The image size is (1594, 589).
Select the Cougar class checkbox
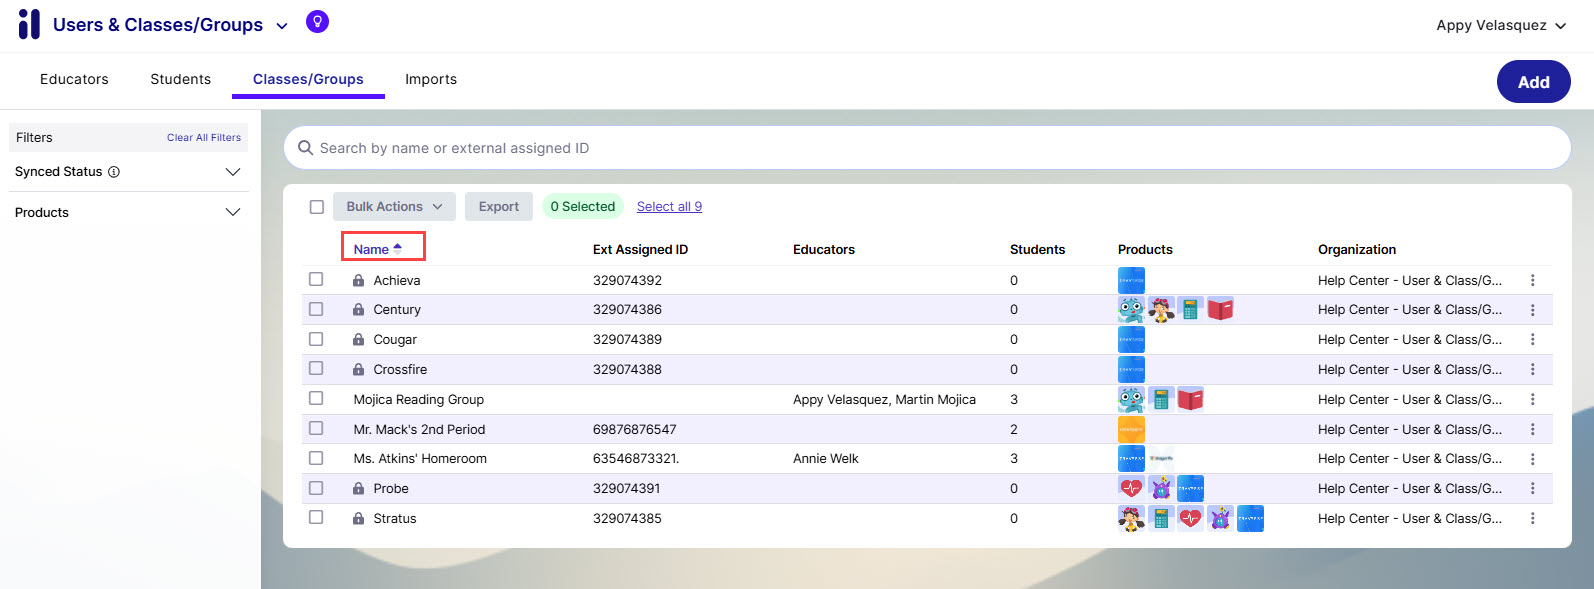(x=316, y=339)
